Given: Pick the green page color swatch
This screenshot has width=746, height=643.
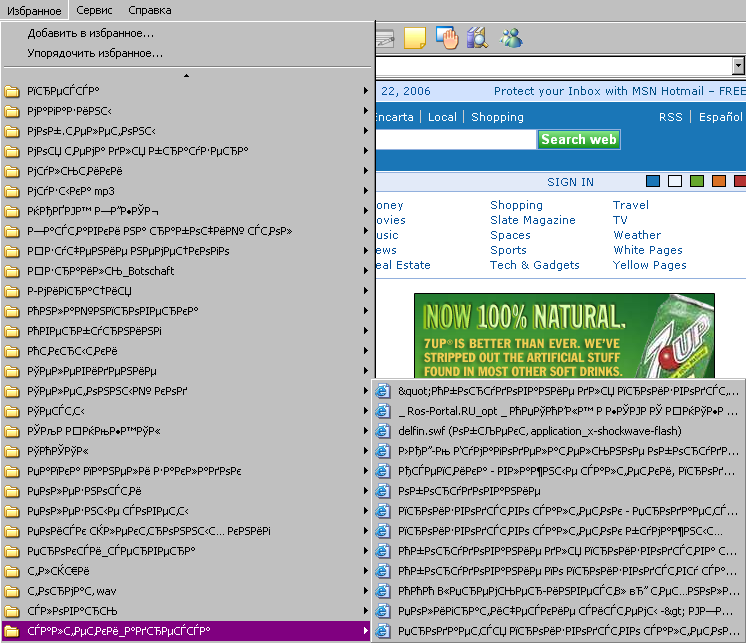Looking at the screenshot, I should 697,181.
